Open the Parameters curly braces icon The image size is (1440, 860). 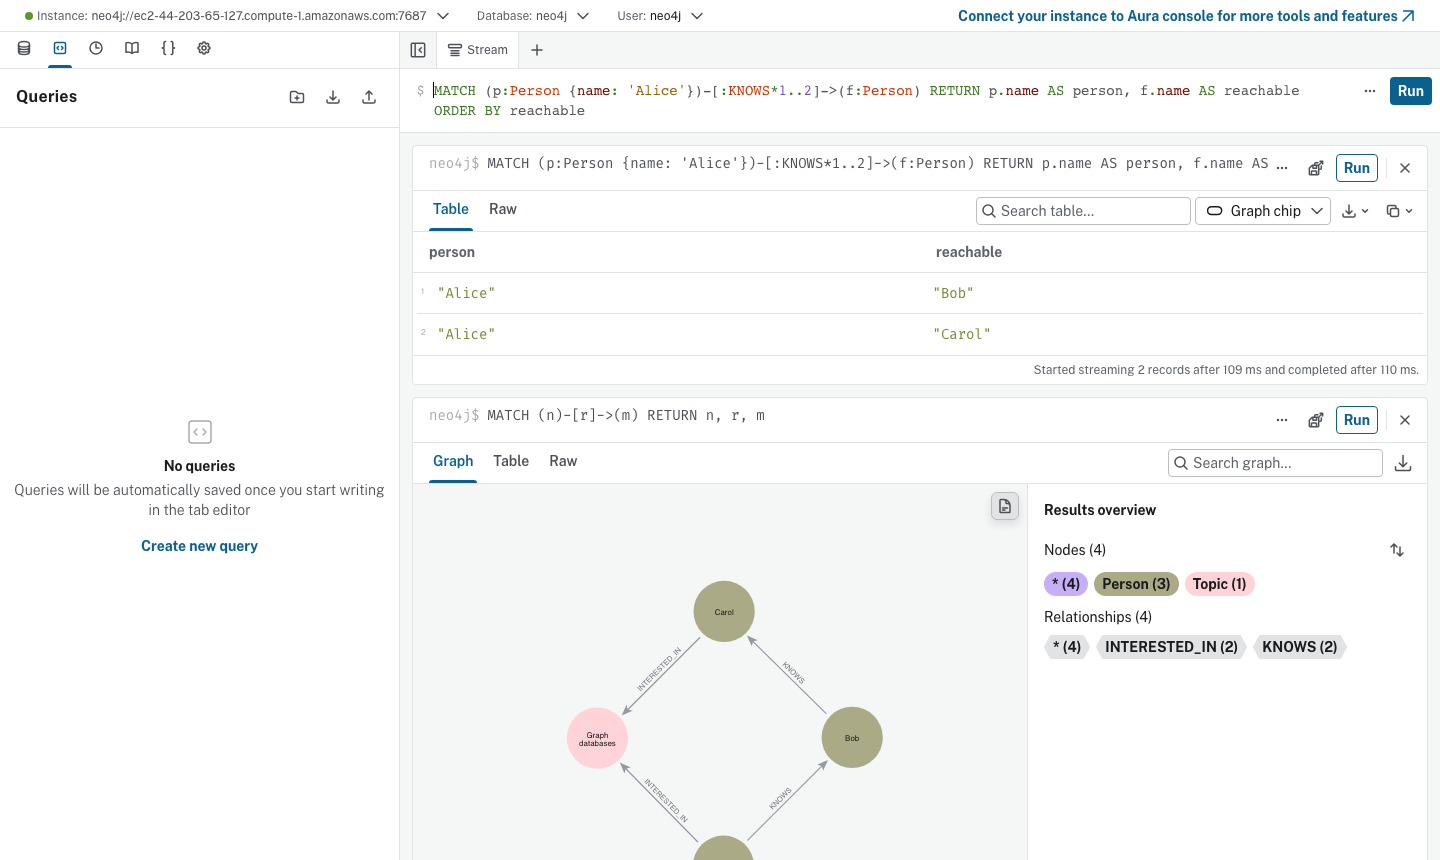pos(168,48)
